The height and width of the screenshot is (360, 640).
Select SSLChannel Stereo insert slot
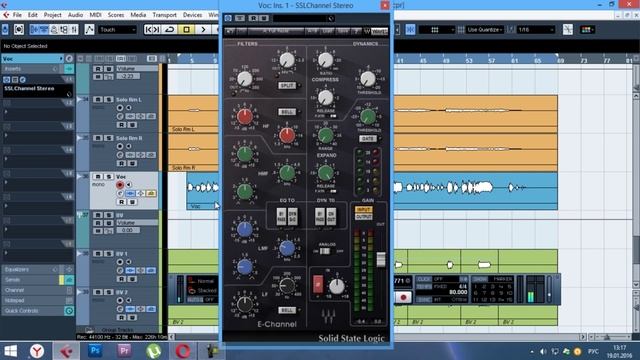[38, 91]
